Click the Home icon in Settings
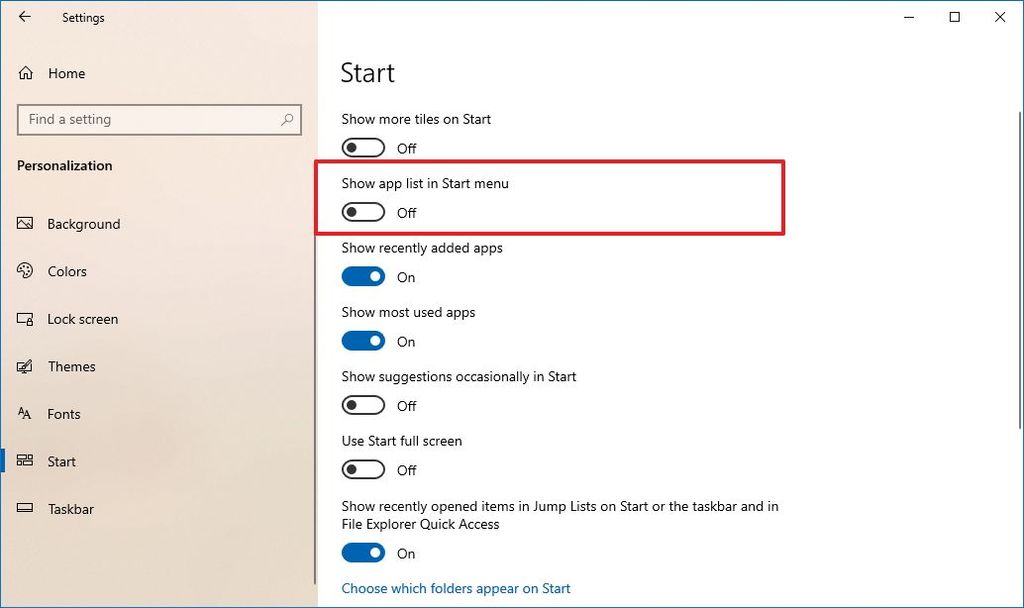Viewport: 1024px width, 608px height. [x=24, y=73]
